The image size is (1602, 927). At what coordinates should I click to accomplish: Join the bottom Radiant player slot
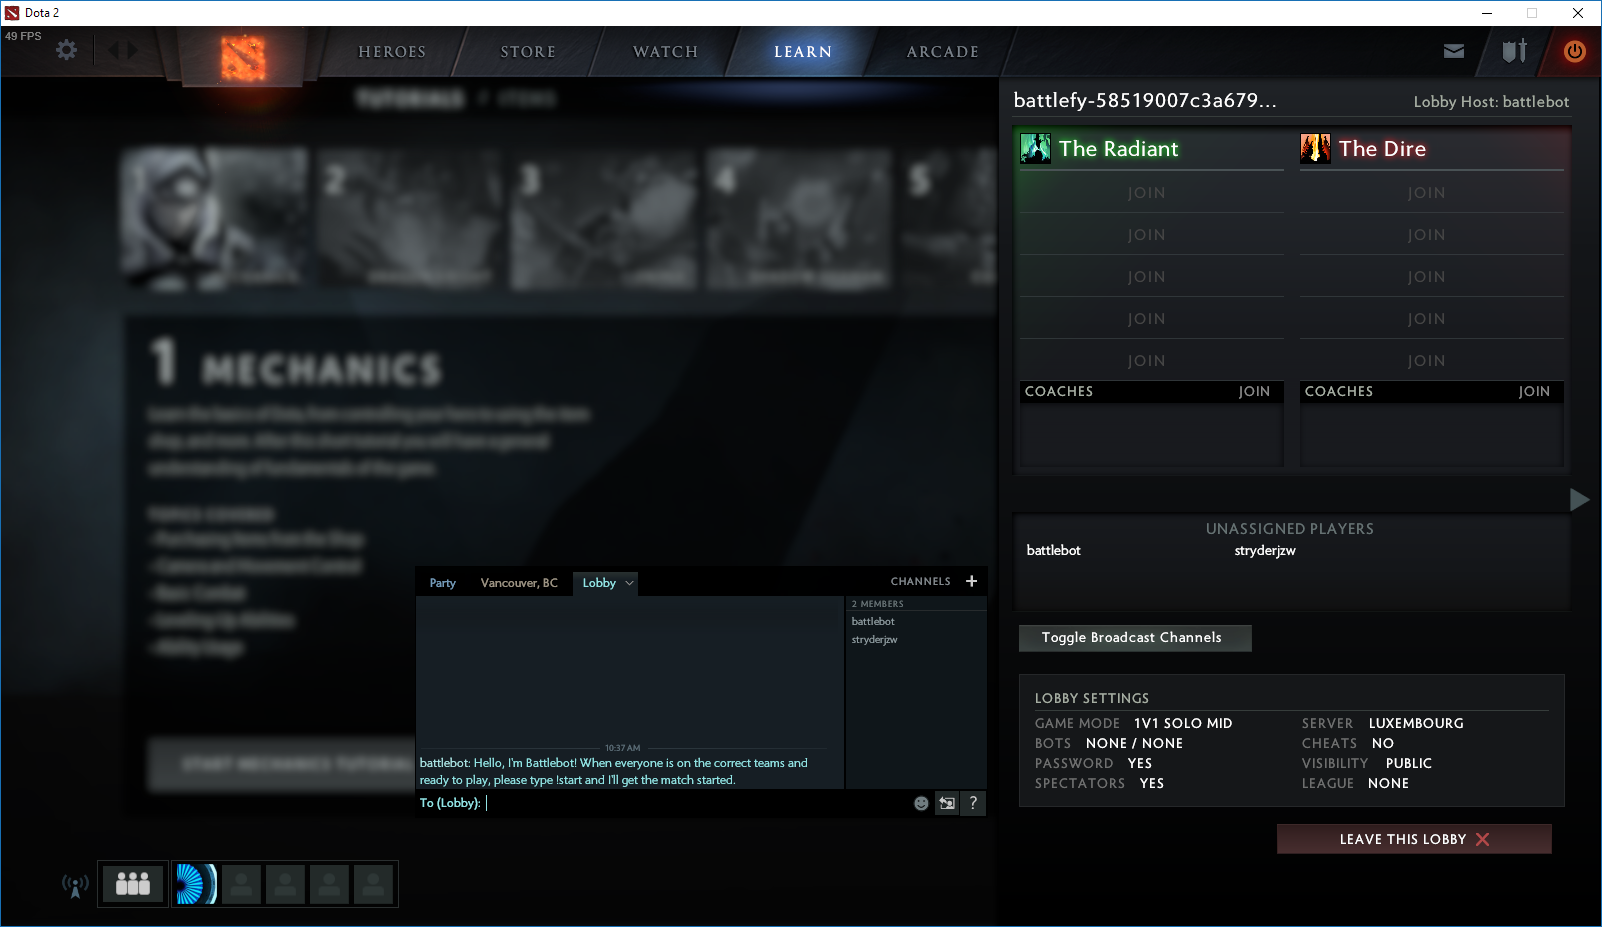[1151, 360]
